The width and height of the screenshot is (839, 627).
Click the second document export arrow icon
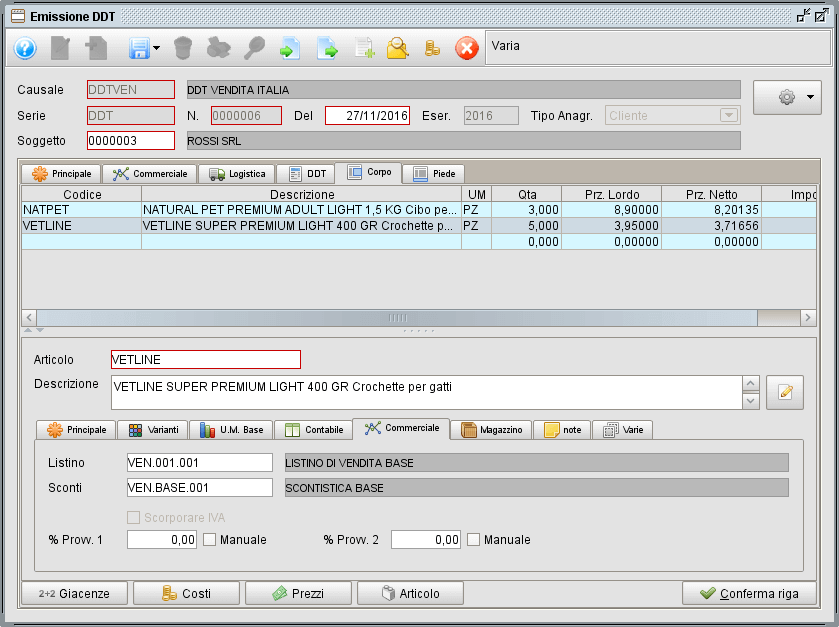[x=327, y=48]
